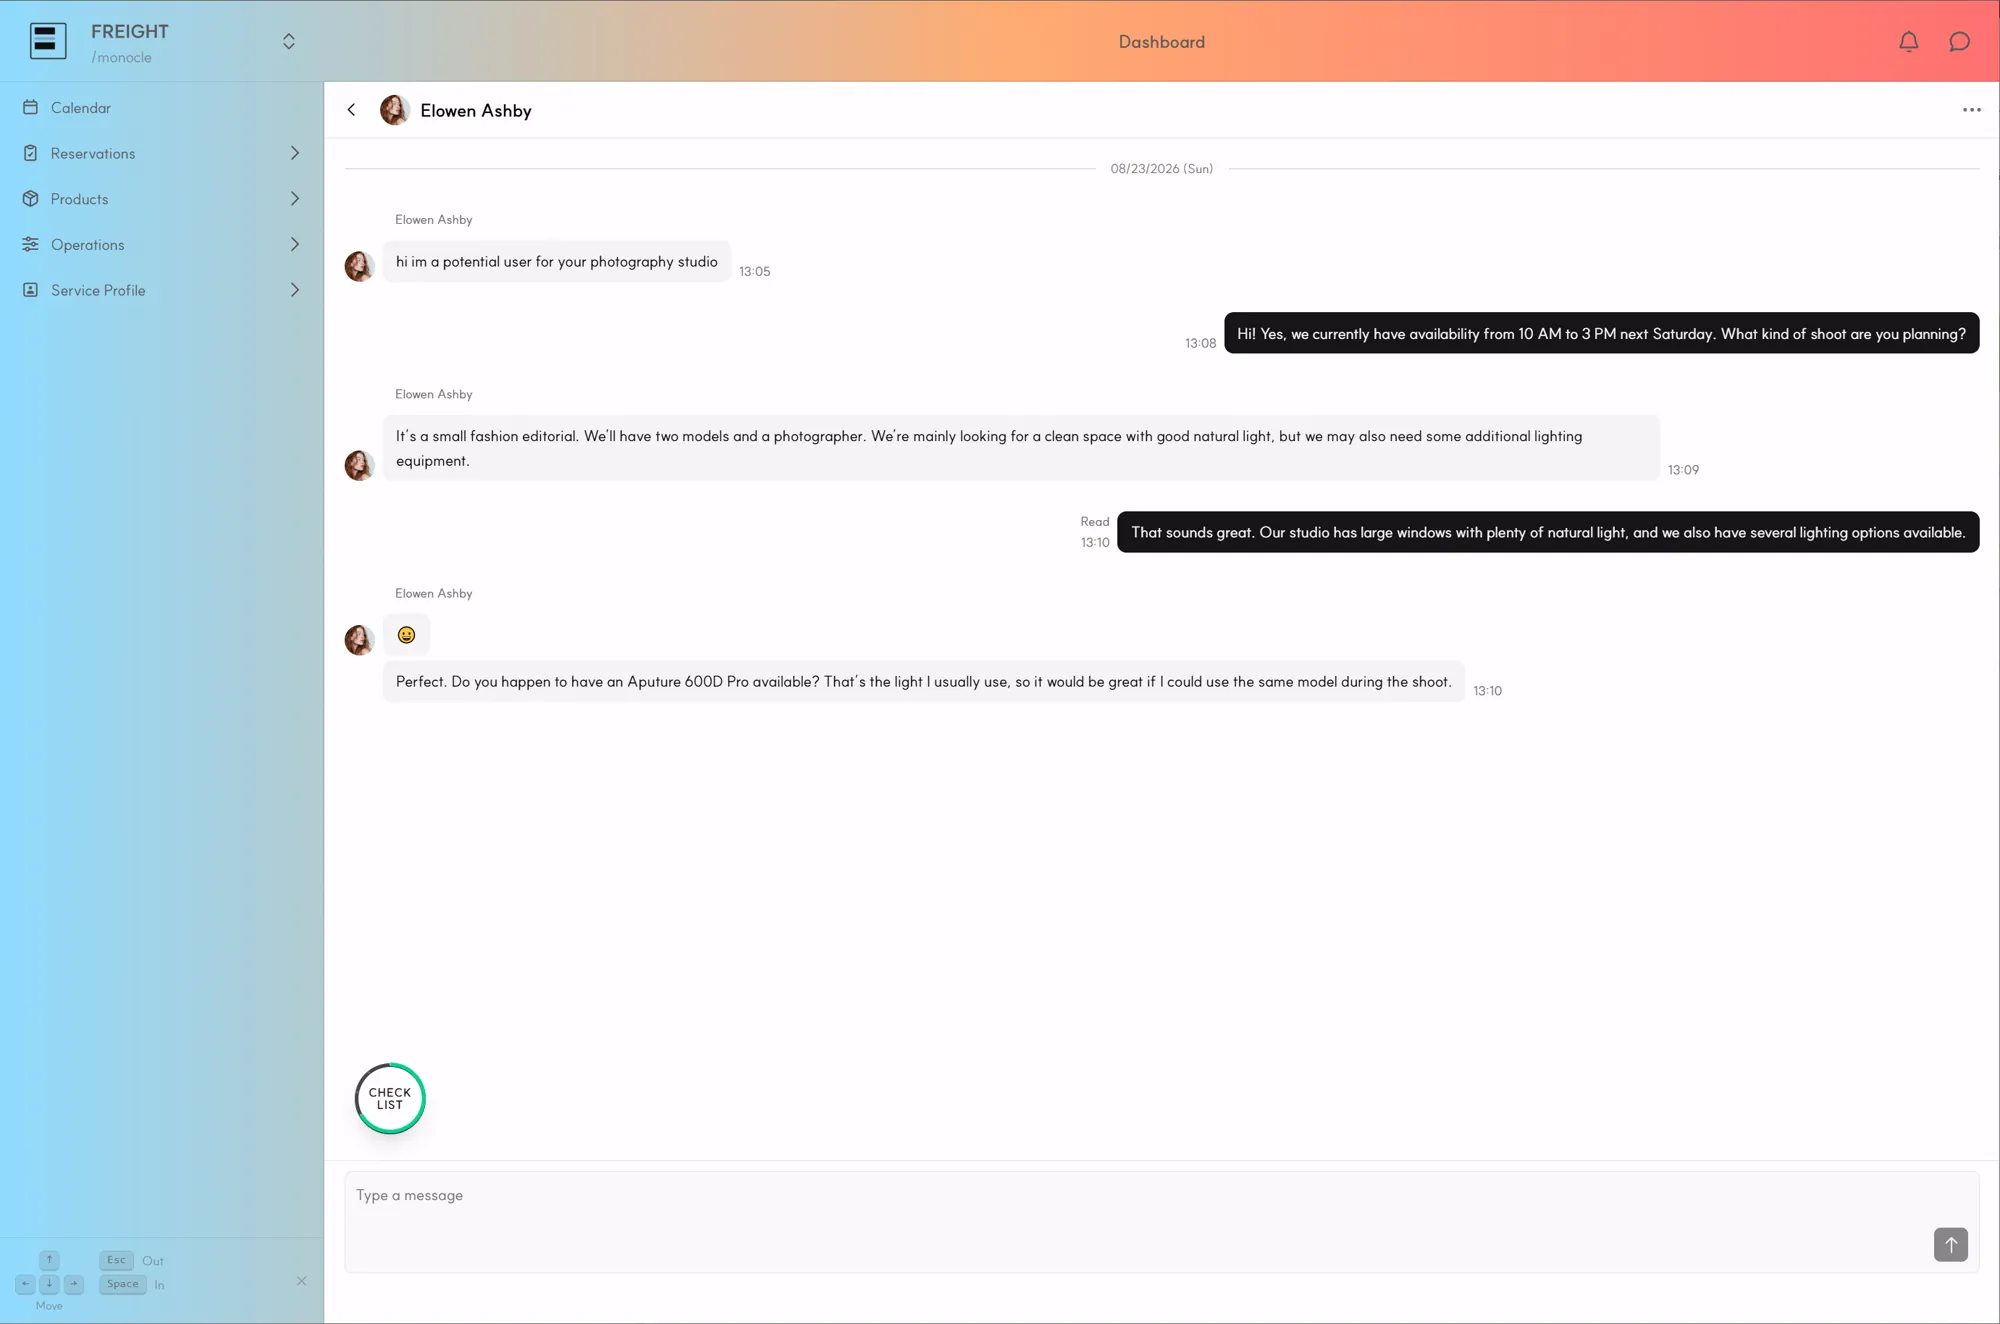Viewport: 2000px width, 1324px height.
Task: Go back with the left arrow
Action: 351,110
